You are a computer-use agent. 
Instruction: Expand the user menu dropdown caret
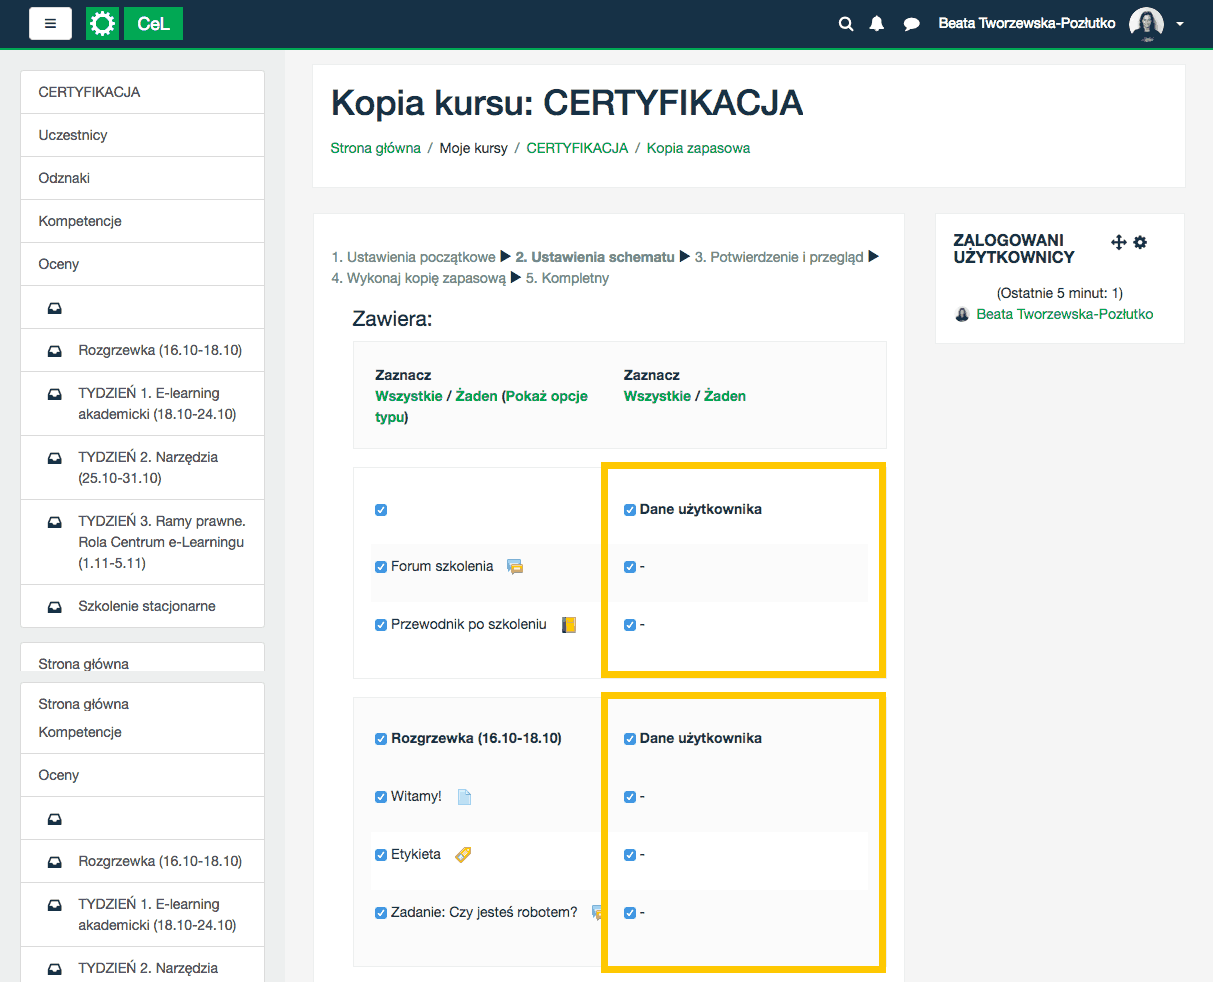click(1180, 24)
